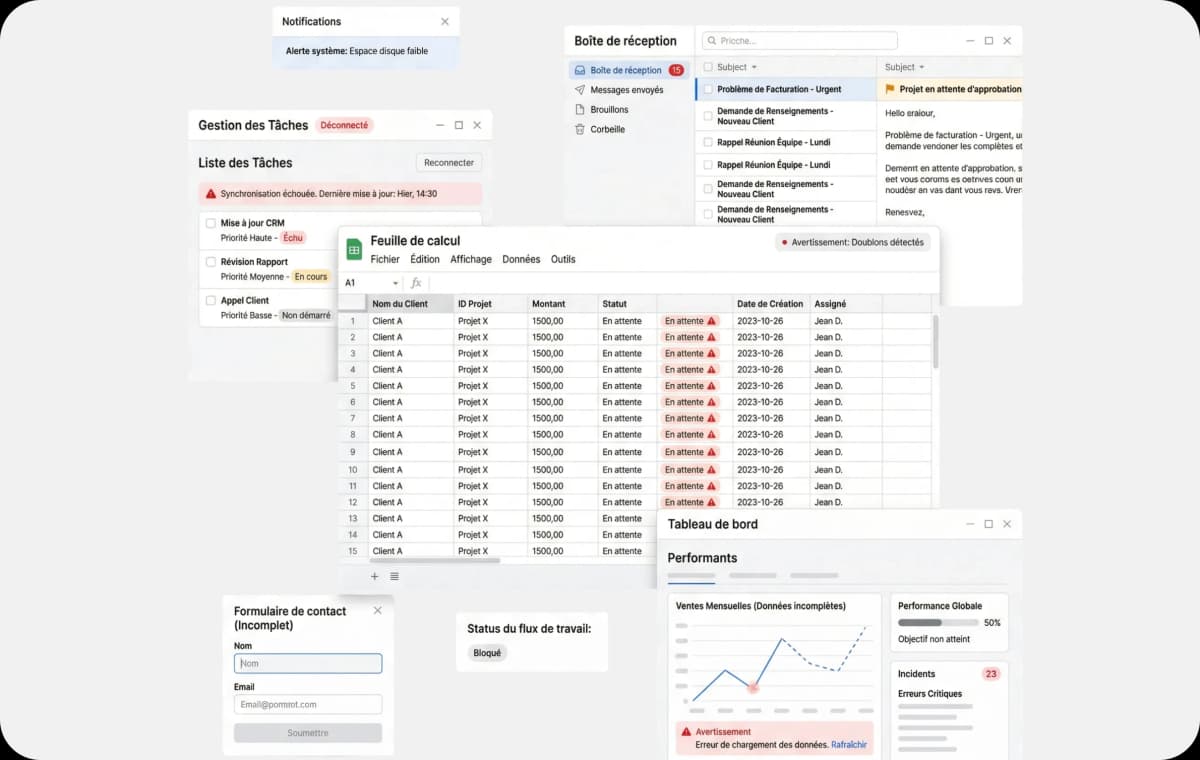The height and width of the screenshot is (760, 1200).
Task: Check the Mise à jour CRM task
Action: point(211,223)
